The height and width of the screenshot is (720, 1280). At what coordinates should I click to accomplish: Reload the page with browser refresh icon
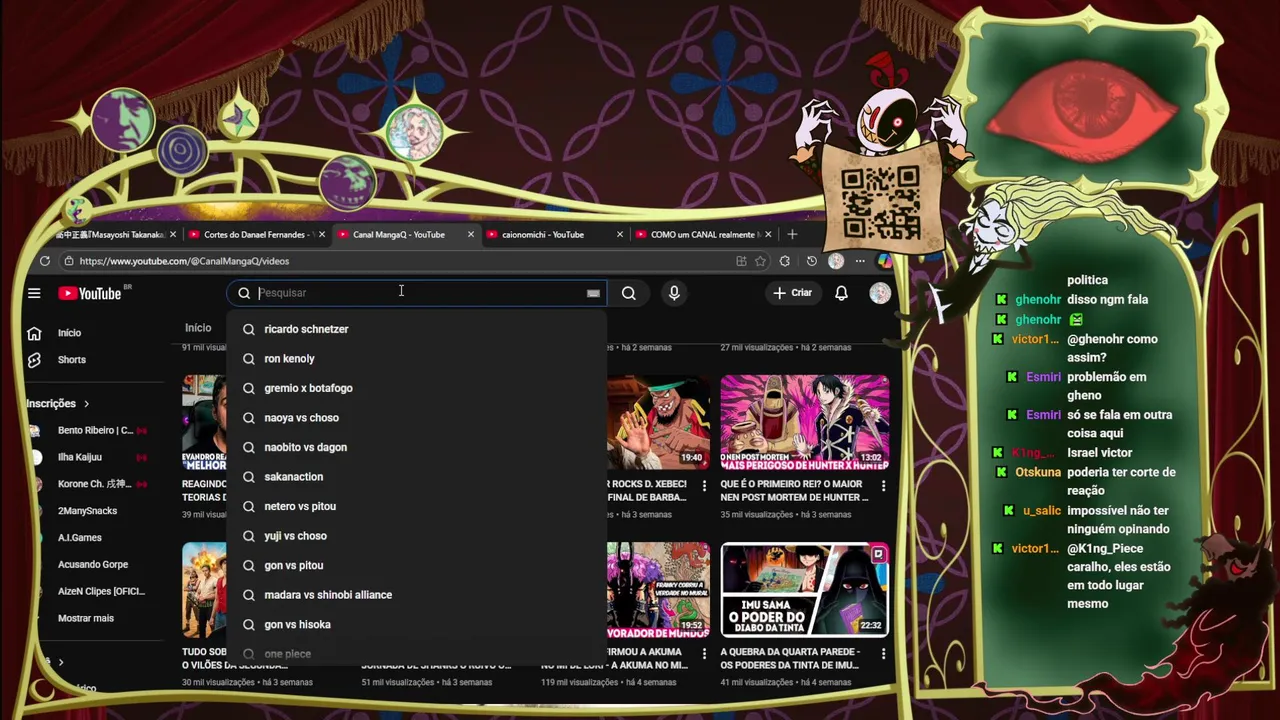(x=44, y=261)
